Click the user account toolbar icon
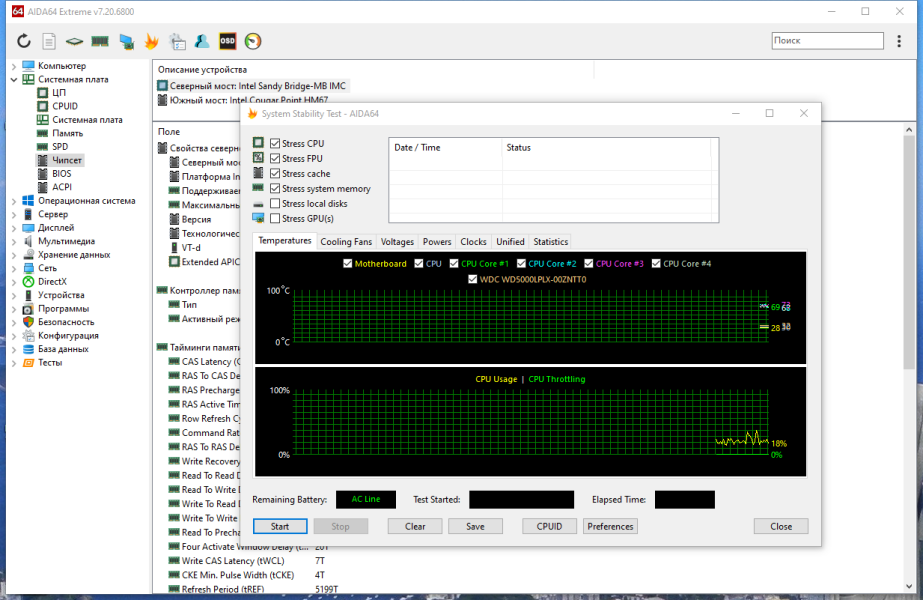Viewport: 923px width, 600px height. (202, 41)
